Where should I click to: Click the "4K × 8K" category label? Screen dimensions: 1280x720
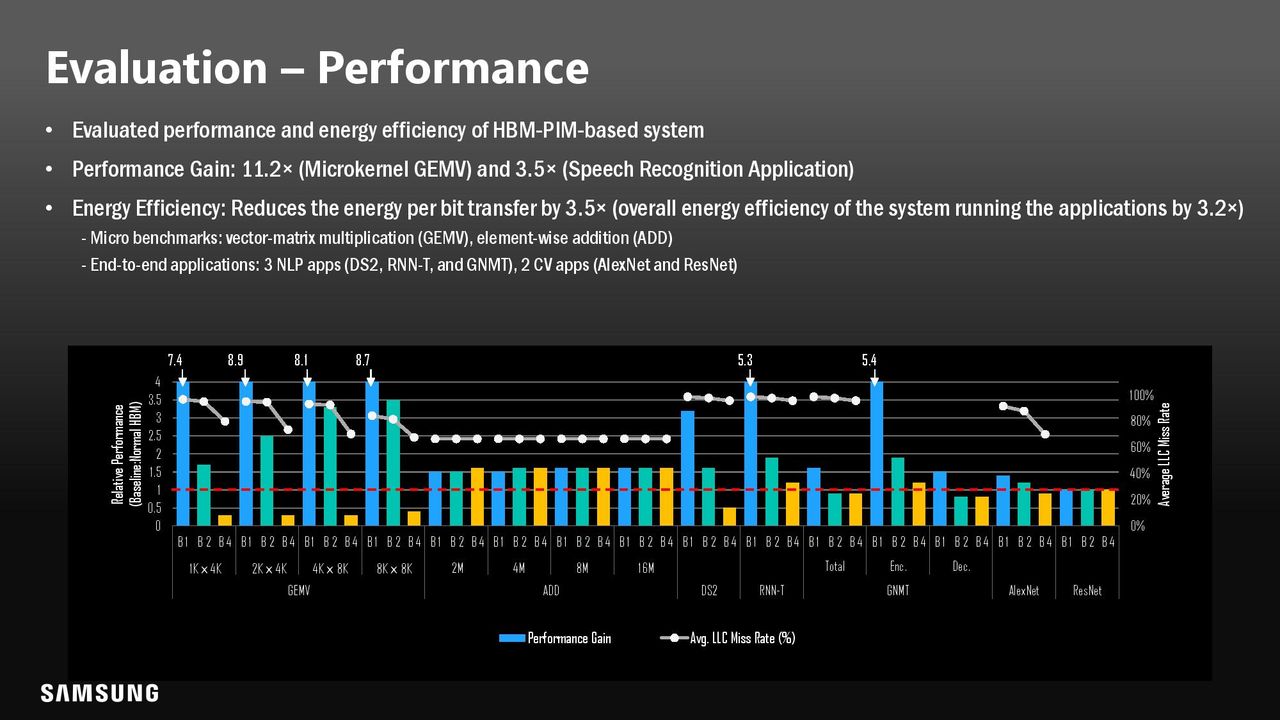tap(331, 567)
